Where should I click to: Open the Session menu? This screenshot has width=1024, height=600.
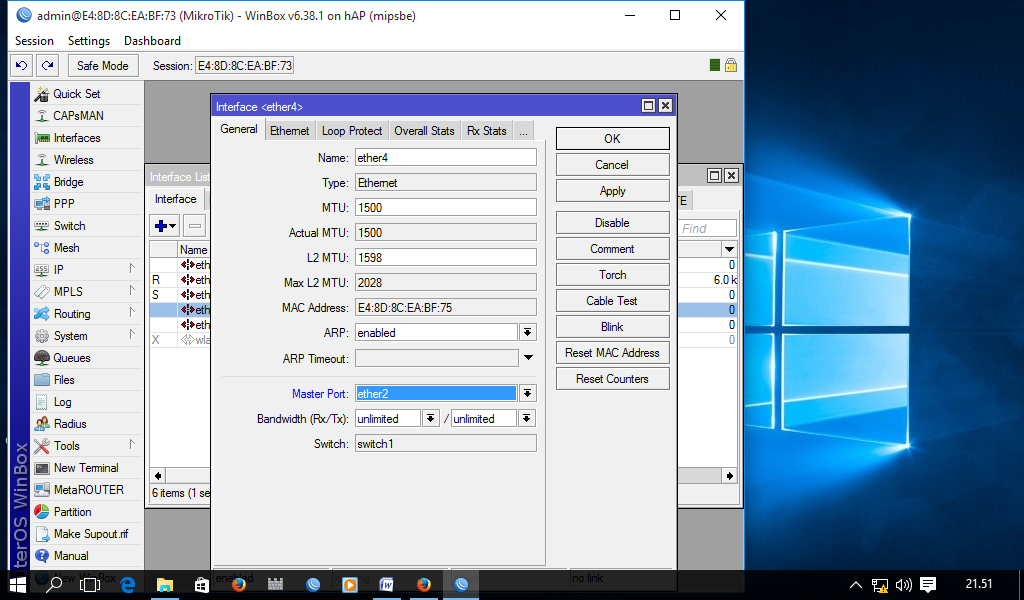pyautogui.click(x=34, y=40)
